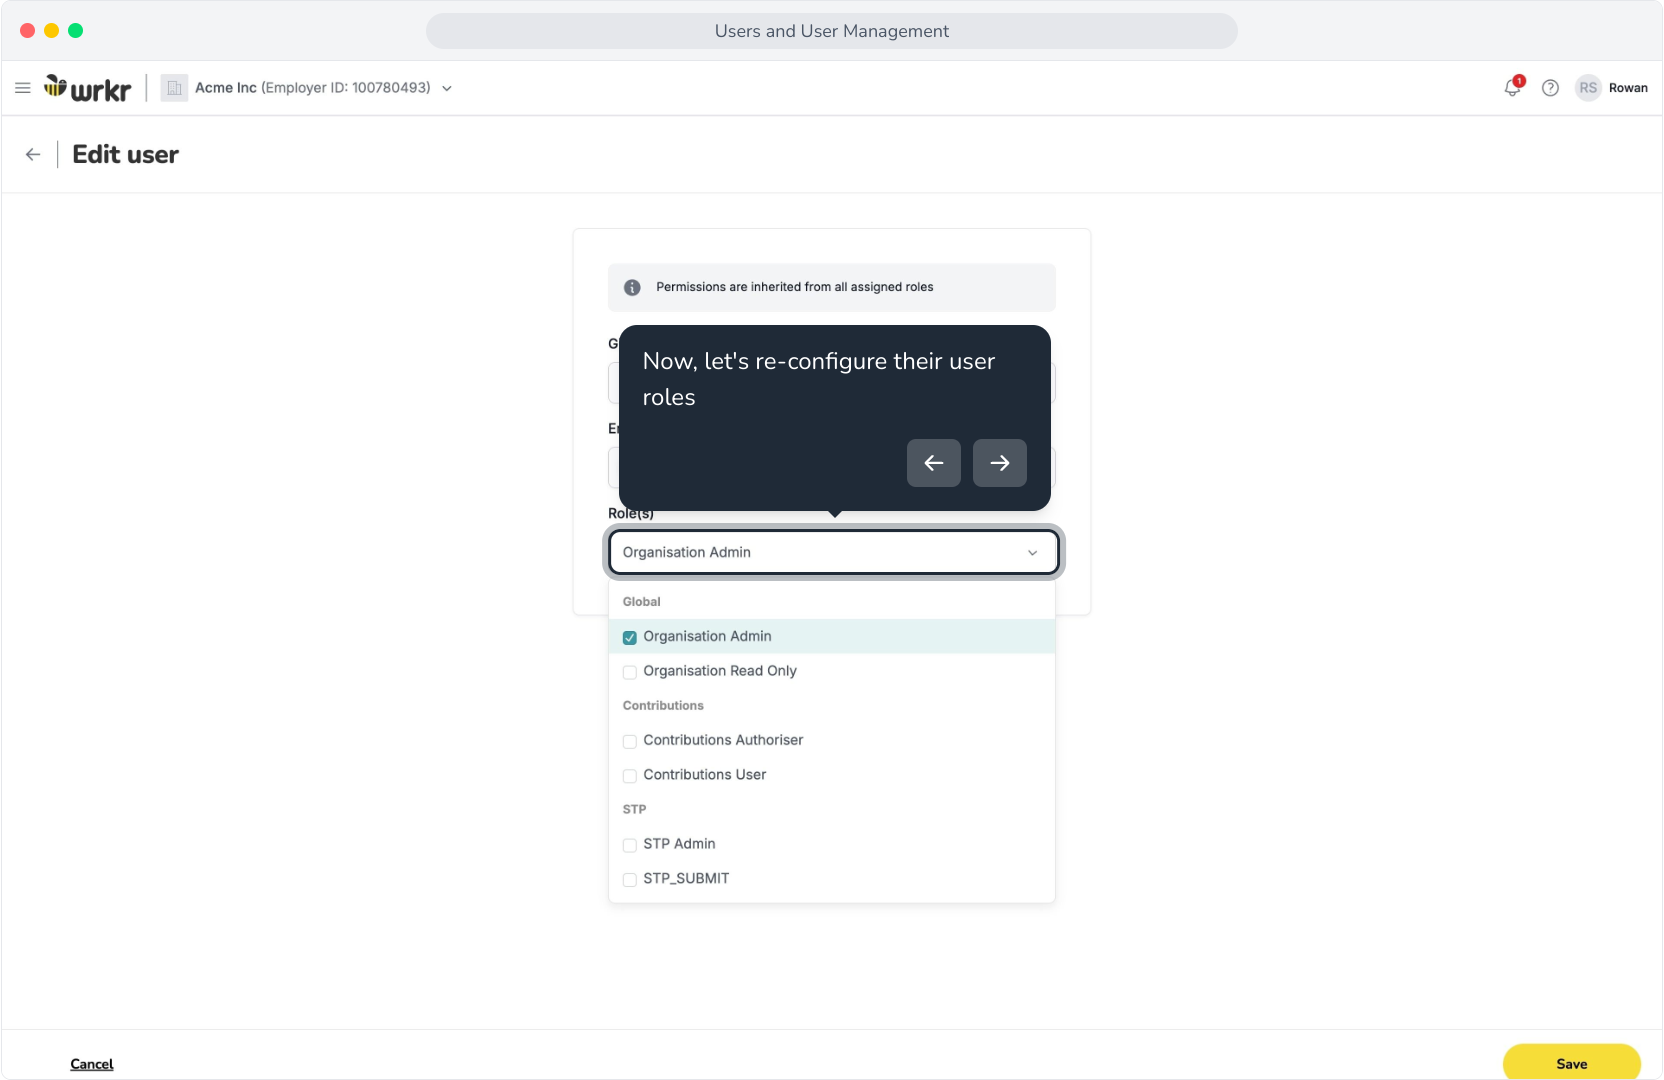Go to previous tour step arrow
The width and height of the screenshot is (1664, 1080).
point(934,463)
